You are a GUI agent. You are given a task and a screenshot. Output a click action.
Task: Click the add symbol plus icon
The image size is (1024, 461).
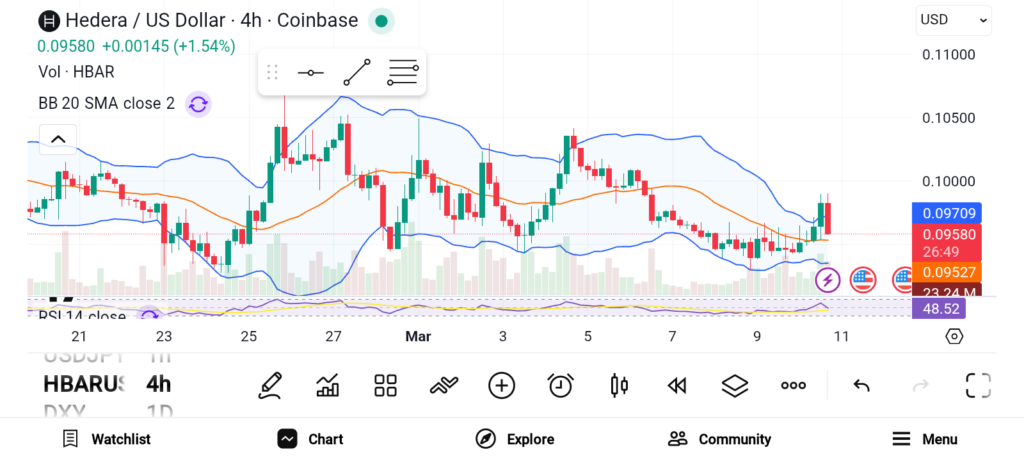pos(501,385)
